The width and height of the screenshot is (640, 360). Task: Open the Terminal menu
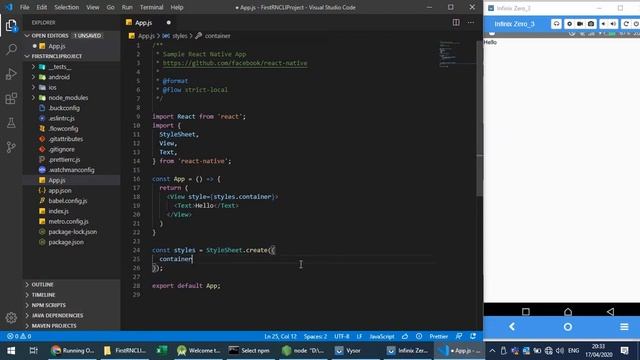tap(151, 7)
